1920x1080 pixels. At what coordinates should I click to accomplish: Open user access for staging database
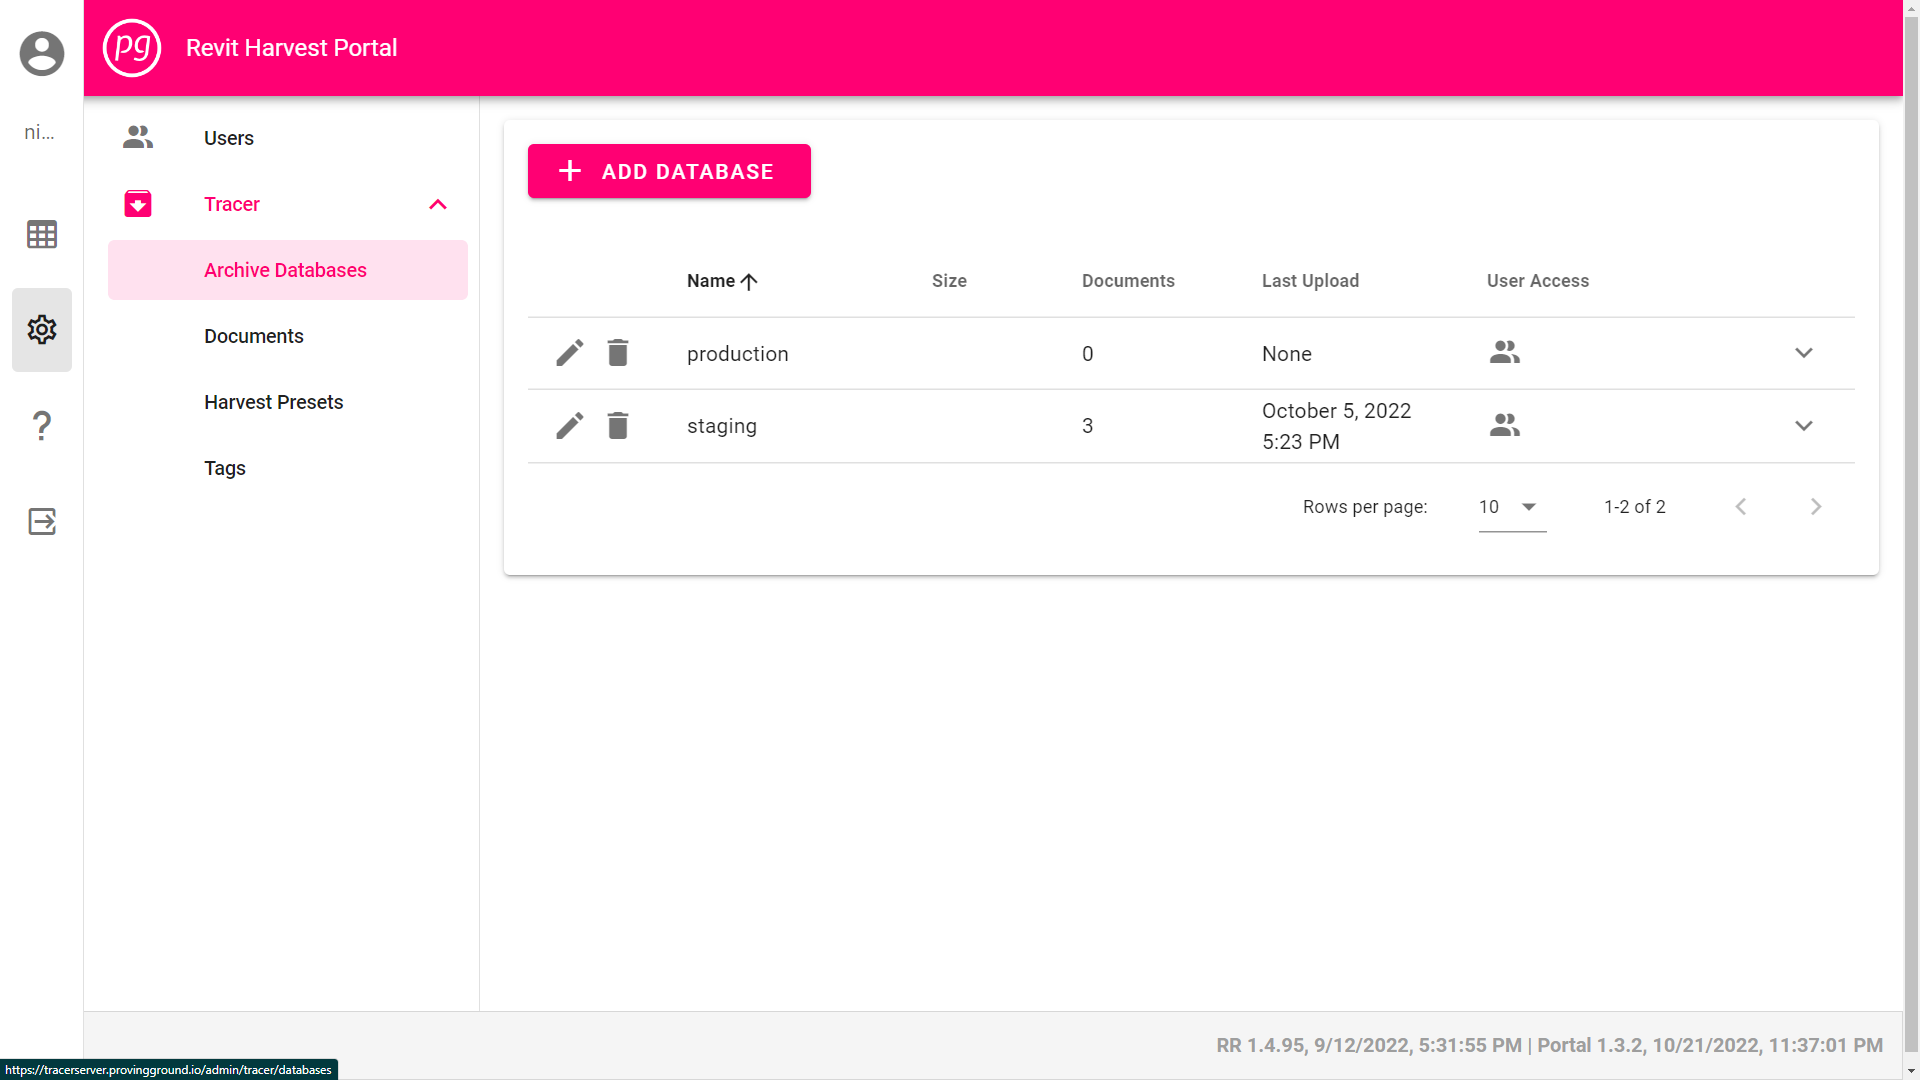pyautogui.click(x=1504, y=424)
